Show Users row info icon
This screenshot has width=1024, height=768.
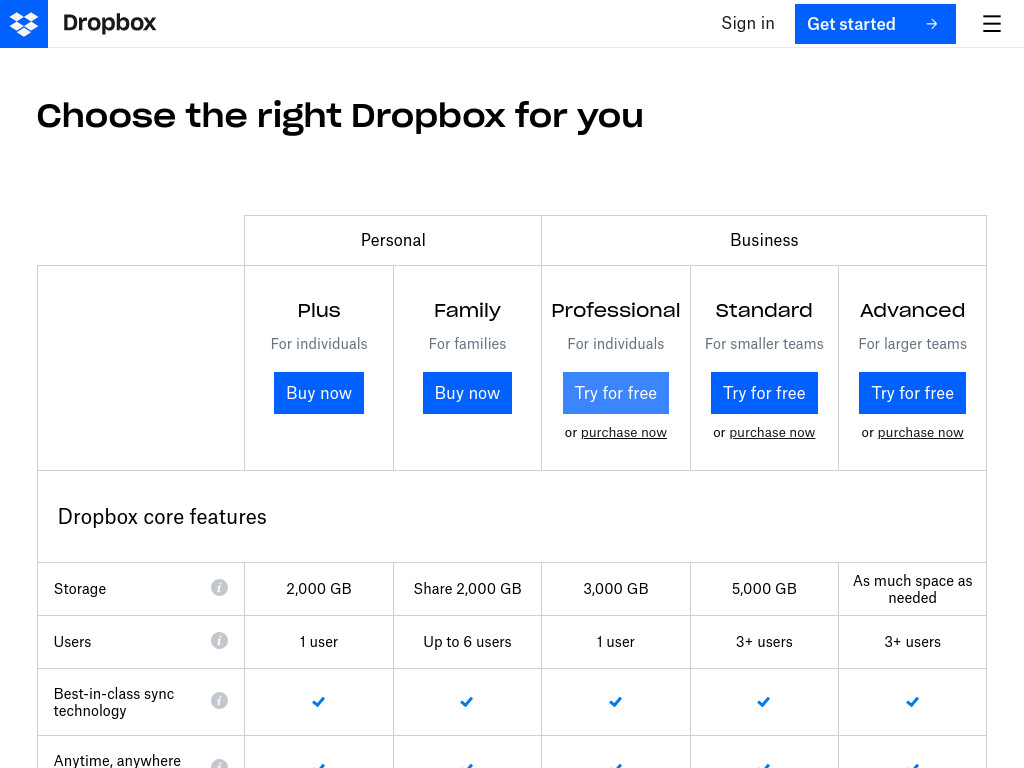click(219, 641)
